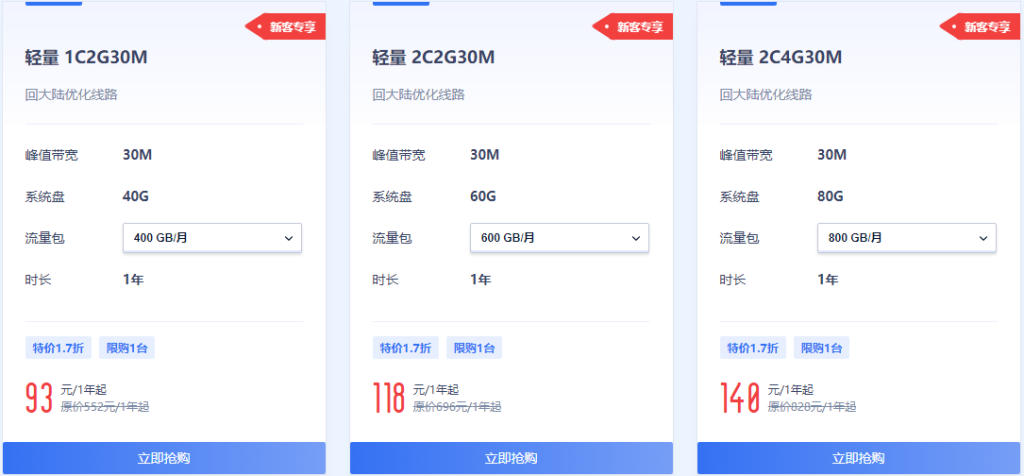Select the 轻量 2C4G30M plan heading

(781, 57)
